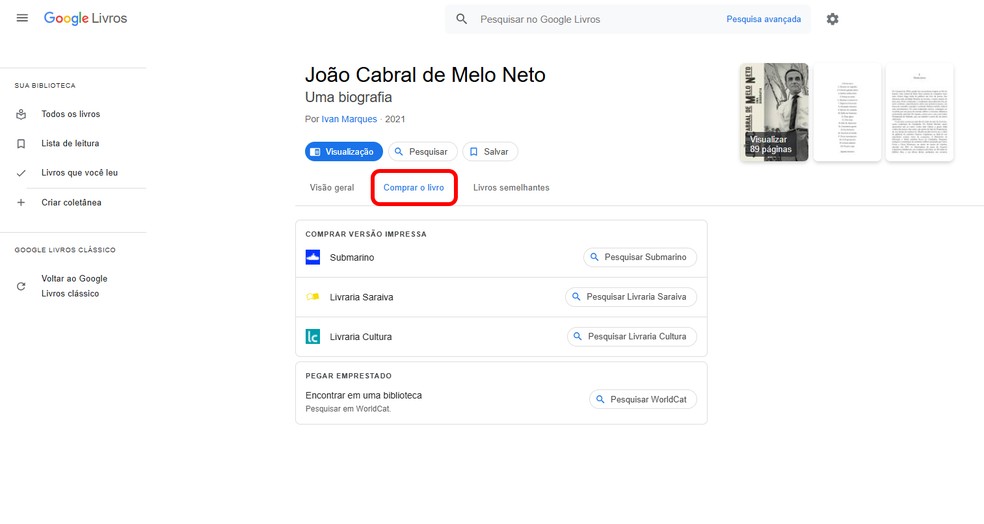Click the Livraria Saraiva store name
Image resolution: width=984 pixels, height=524 pixels.
point(361,297)
